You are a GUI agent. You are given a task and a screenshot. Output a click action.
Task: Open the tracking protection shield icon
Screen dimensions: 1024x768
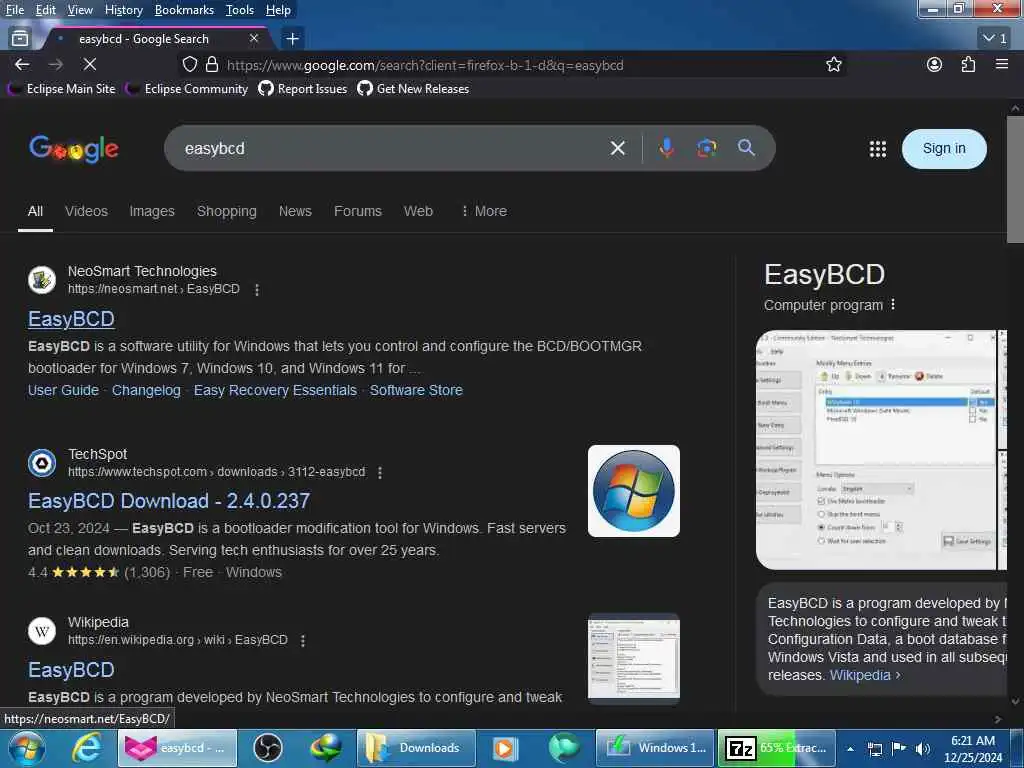click(x=189, y=65)
